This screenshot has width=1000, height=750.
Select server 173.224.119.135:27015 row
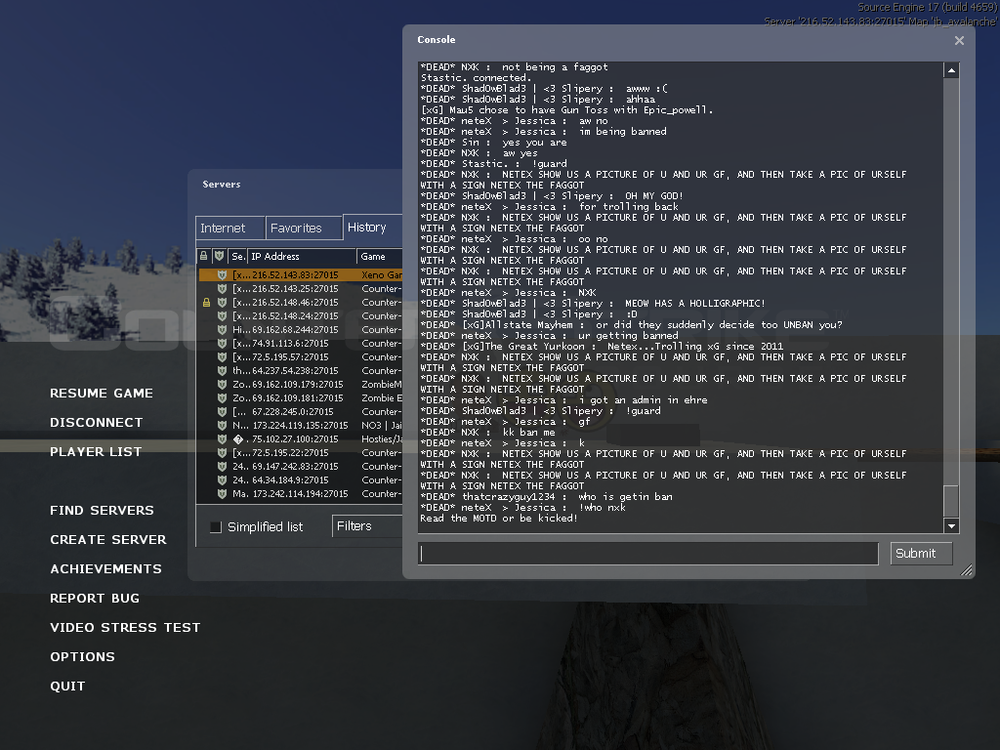300,425
